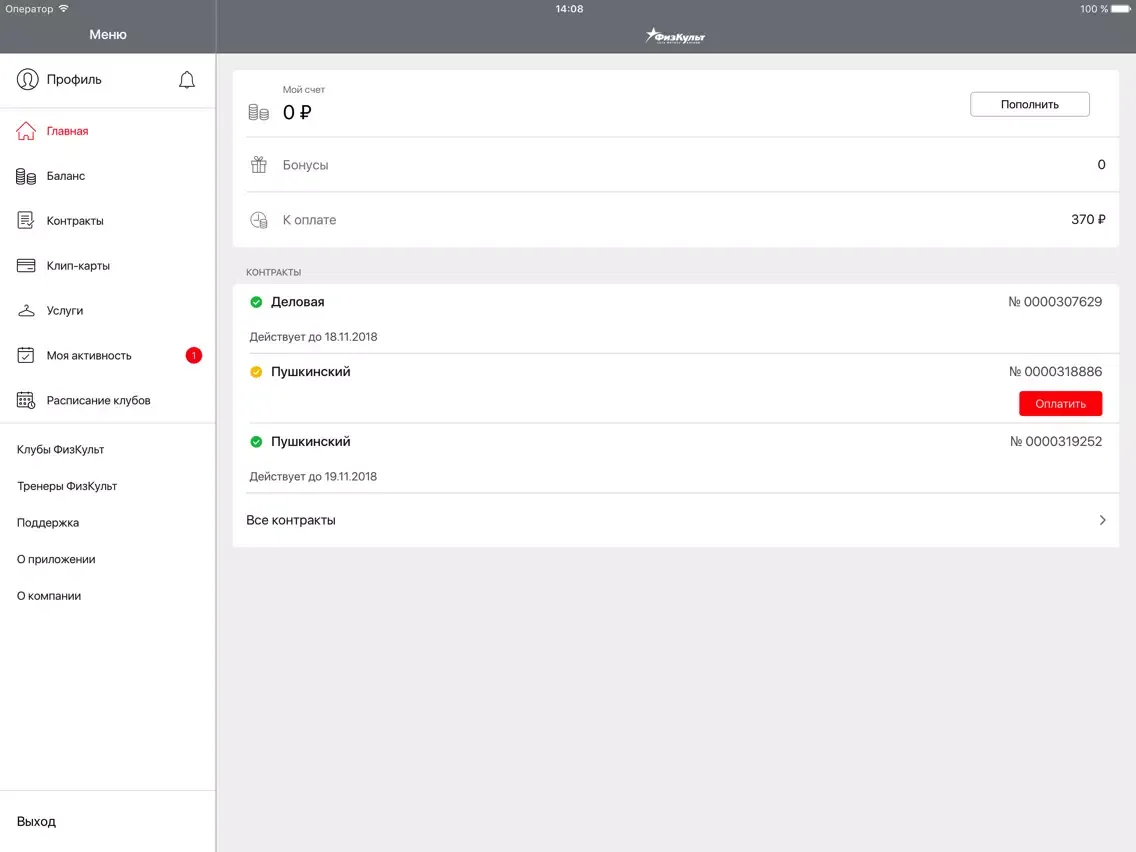Tap the Wi-Fi status bar icon
This screenshot has height=852, width=1136.
(64, 9)
